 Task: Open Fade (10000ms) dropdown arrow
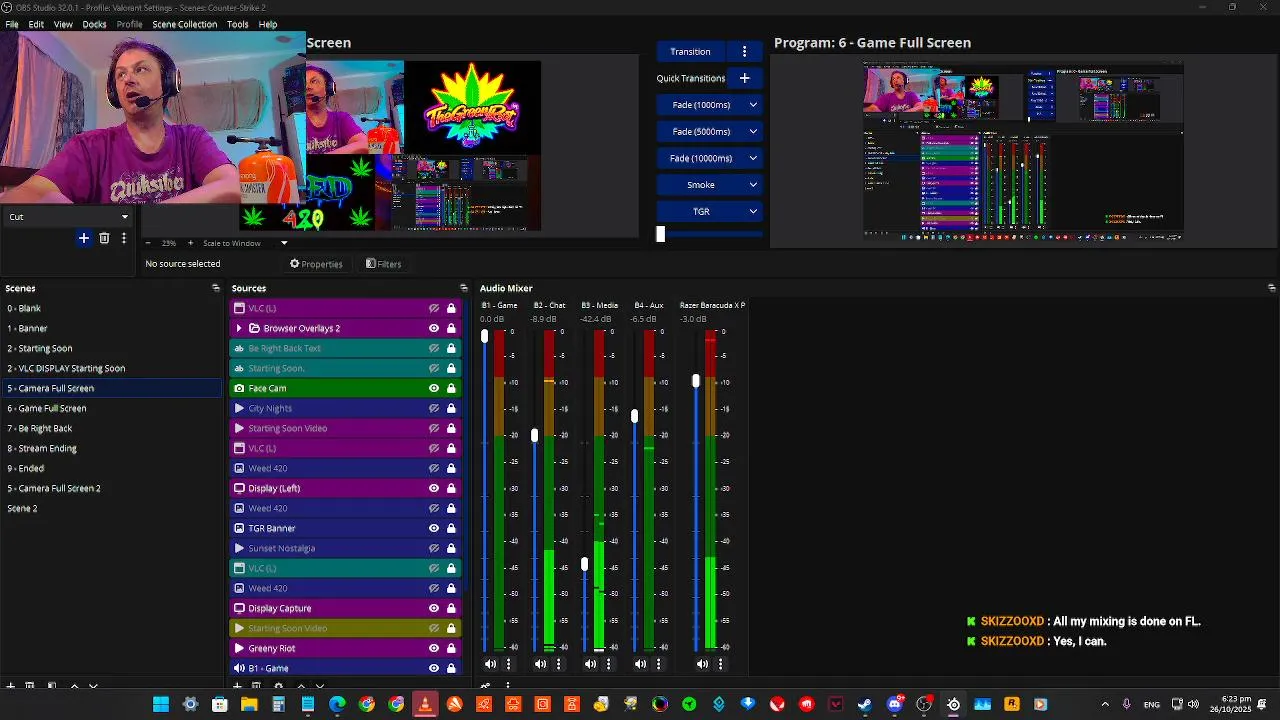point(753,158)
